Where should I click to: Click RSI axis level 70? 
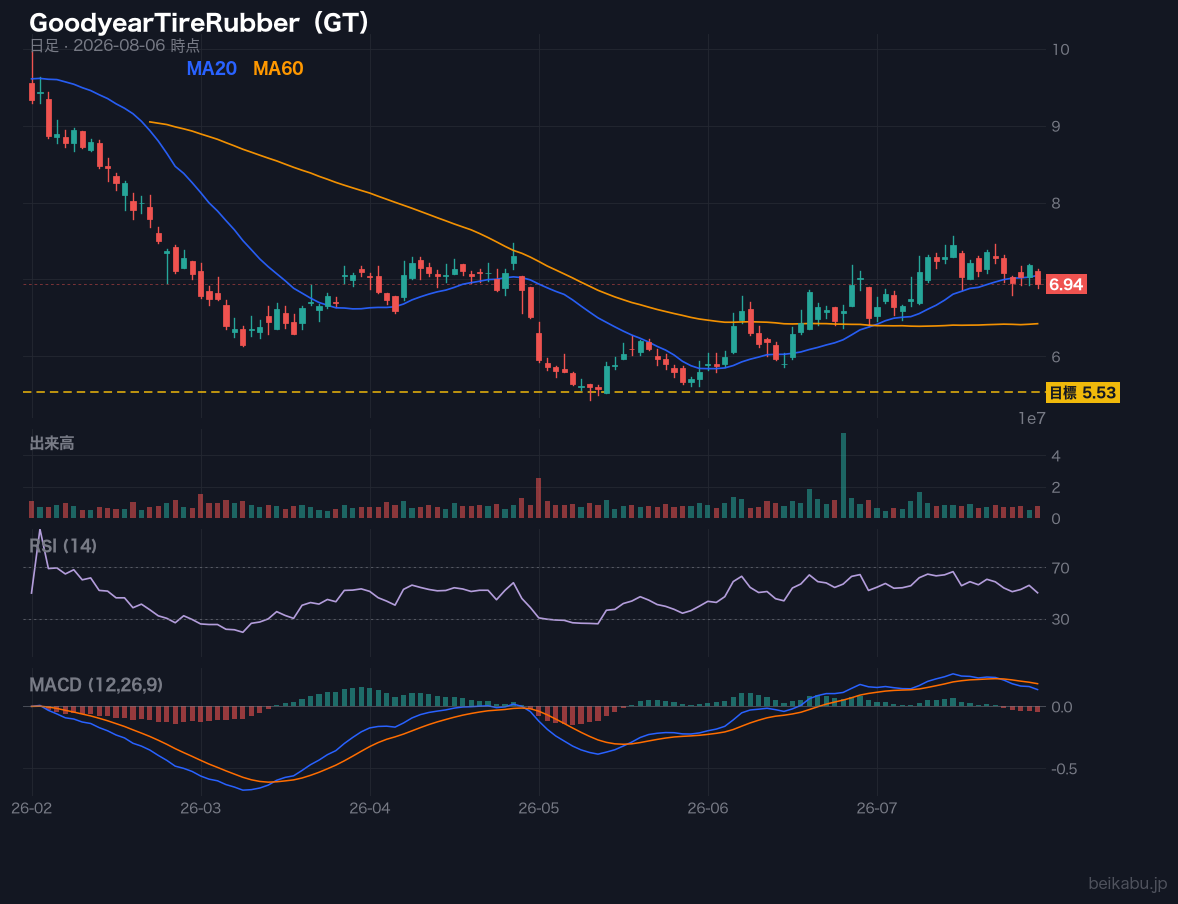tap(1060, 568)
